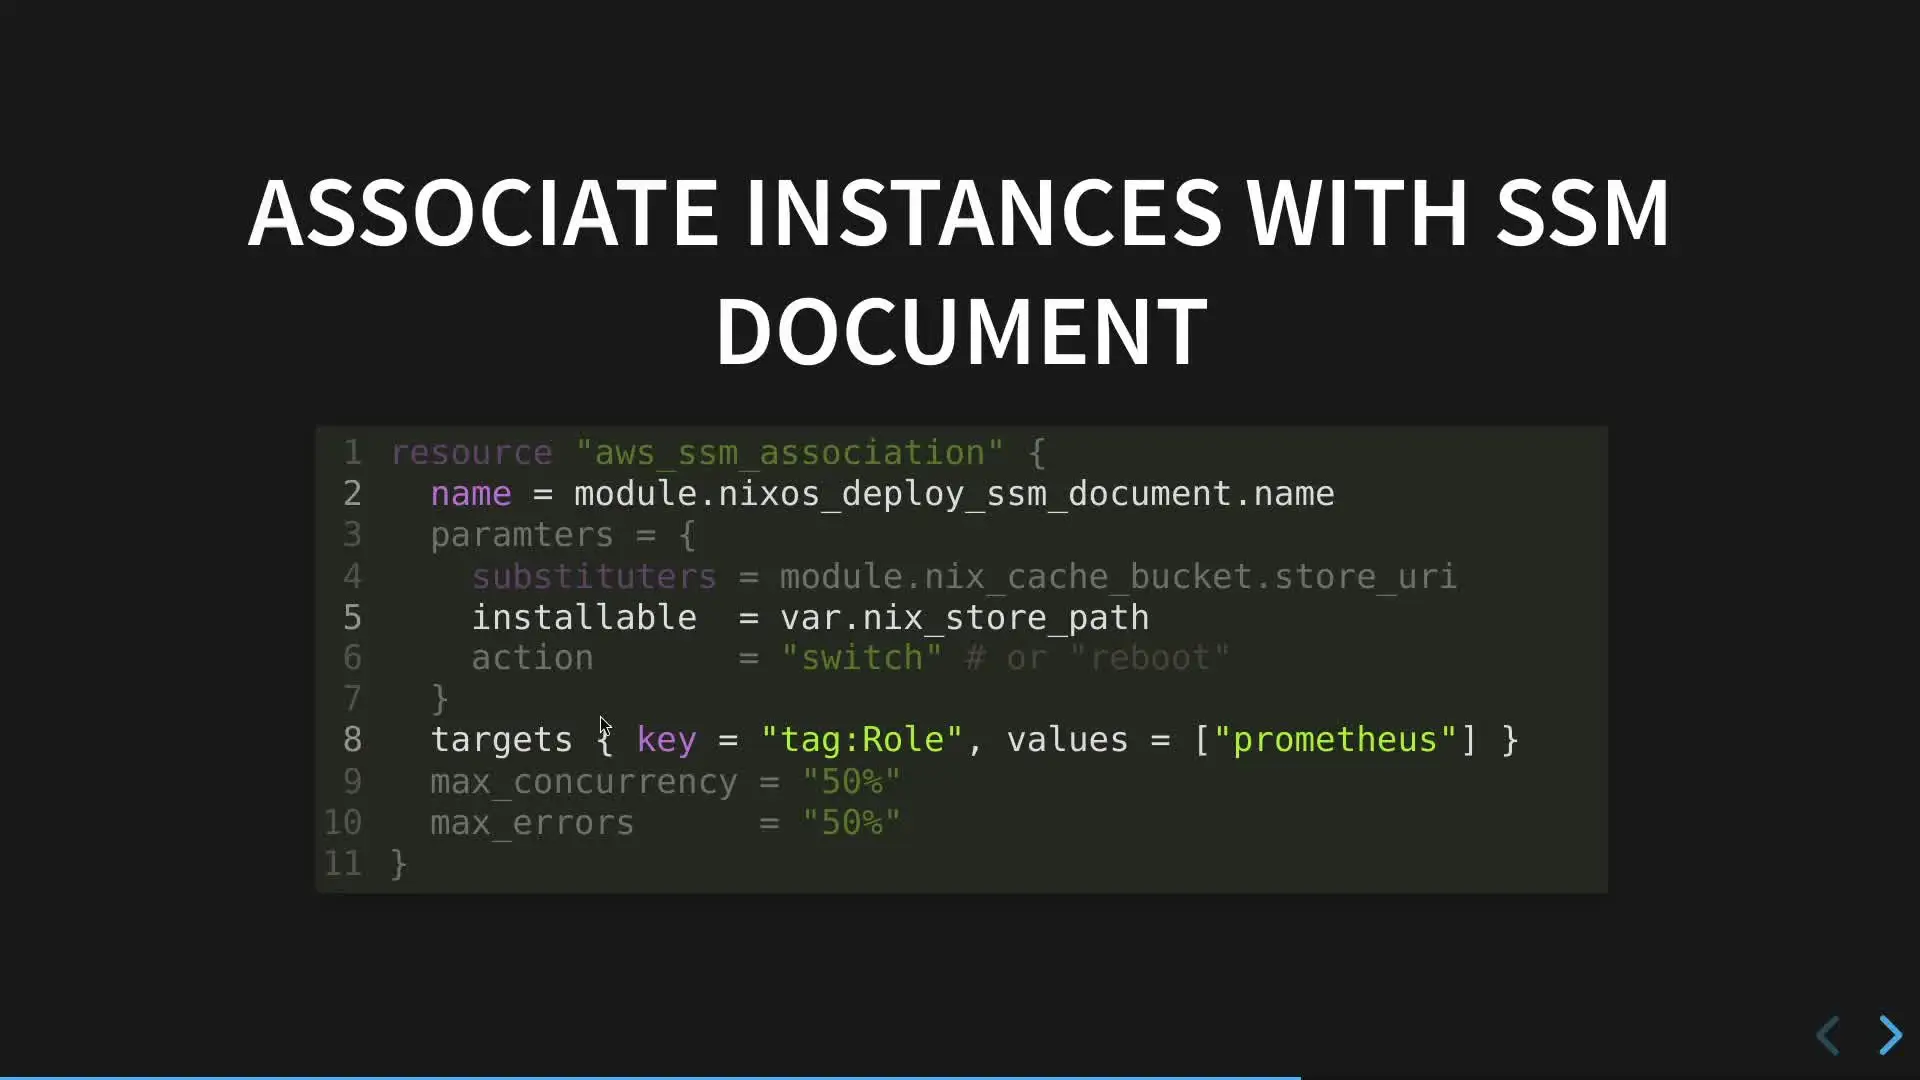The height and width of the screenshot is (1080, 1920).
Task: Click 'var.nix_store_path' value
Action: pyautogui.click(x=965, y=618)
